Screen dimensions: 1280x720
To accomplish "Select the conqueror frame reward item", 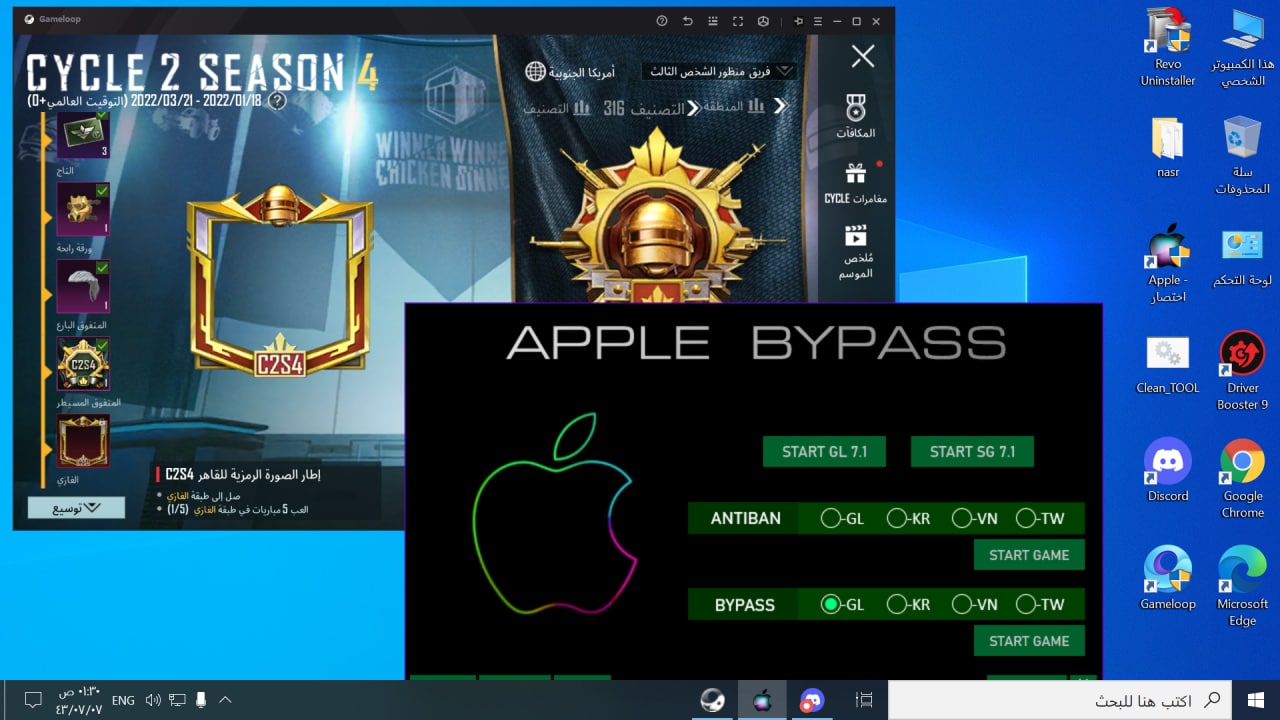I will point(83,441).
